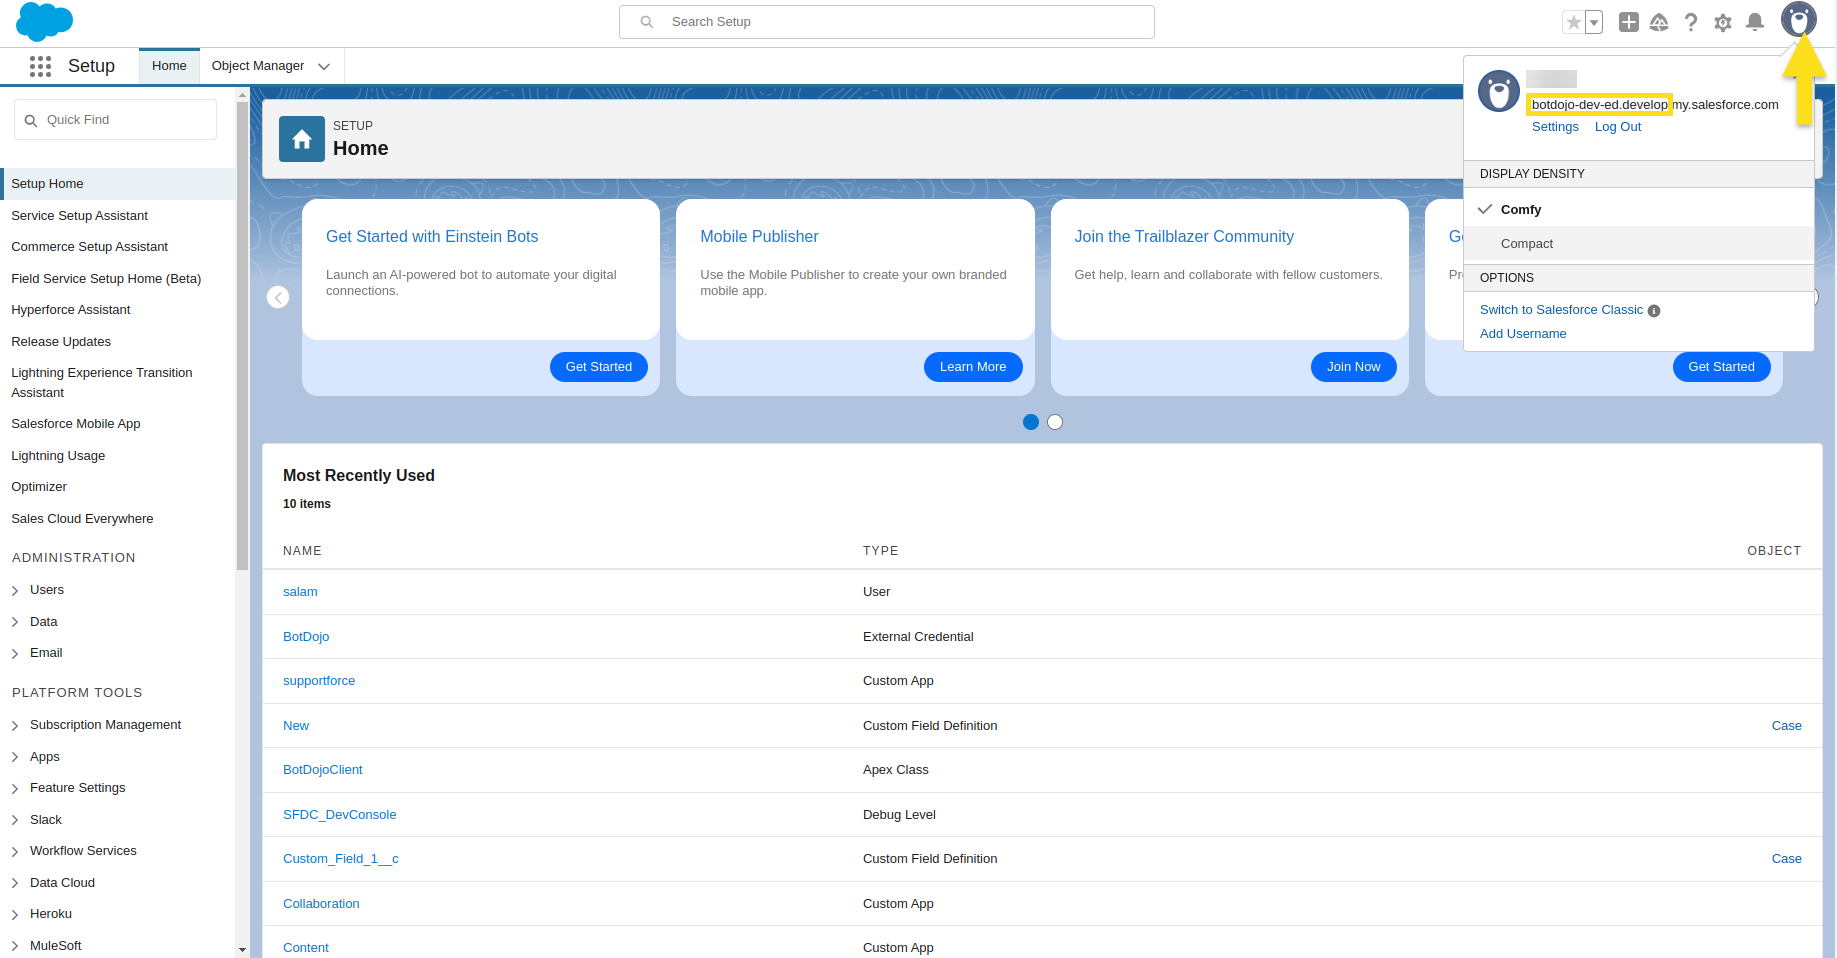Image resolution: width=1837 pixels, height=958 pixels.
Task: Click the large avatar in profile panel
Action: (1499, 91)
